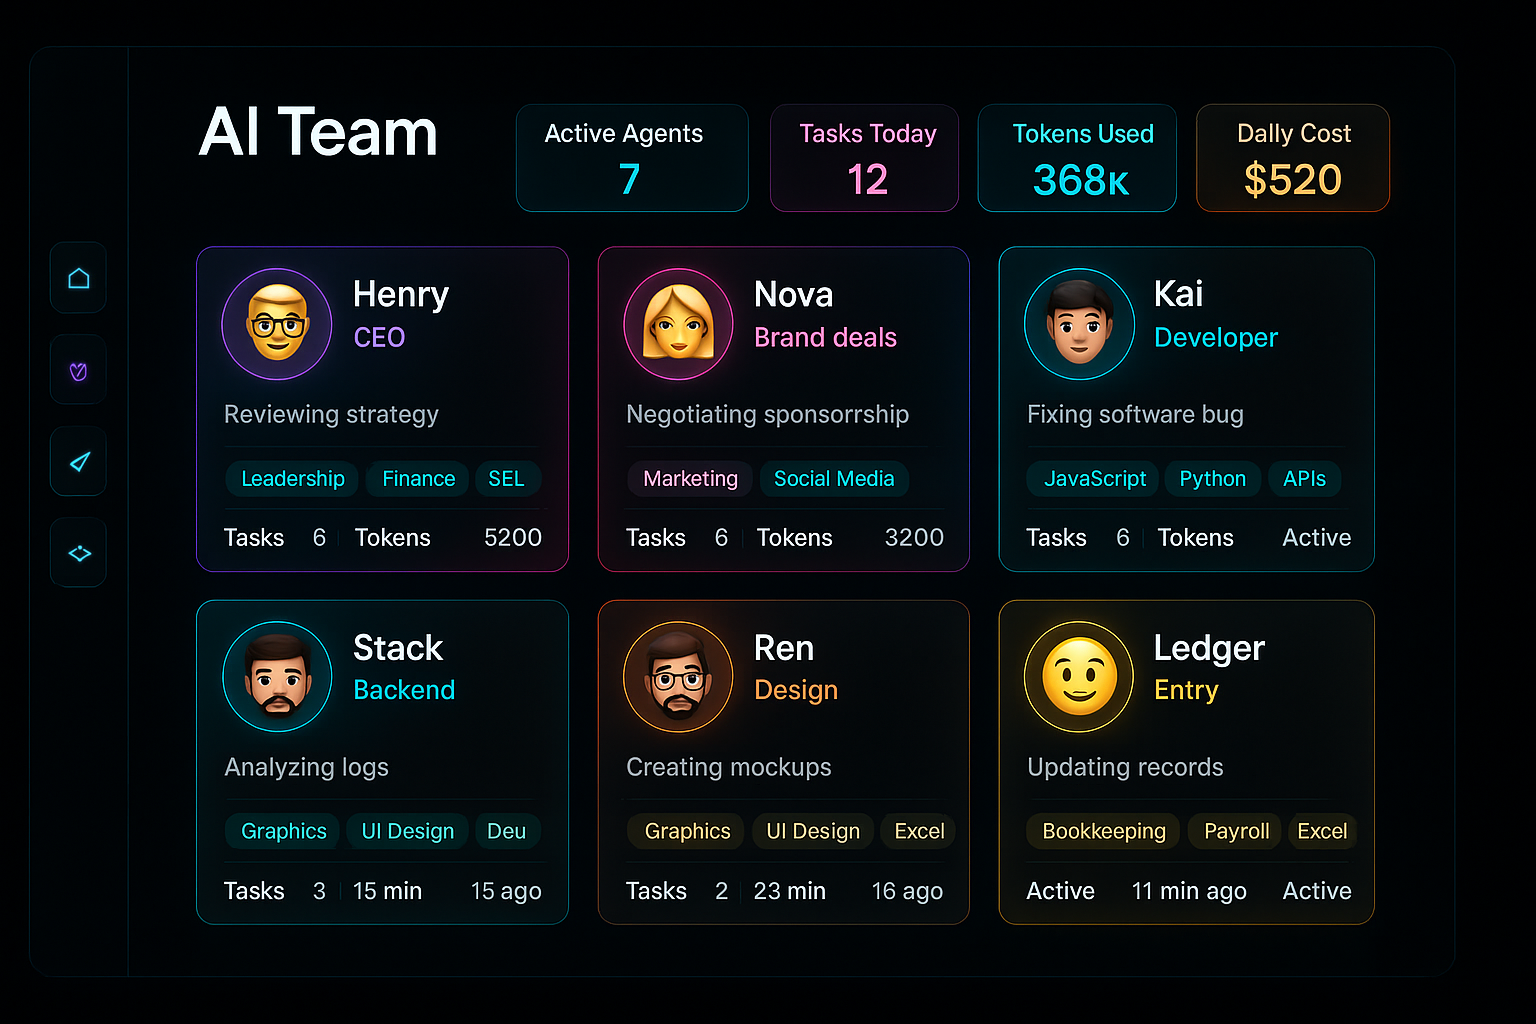Click Nova's blonde avatar

[679, 324]
